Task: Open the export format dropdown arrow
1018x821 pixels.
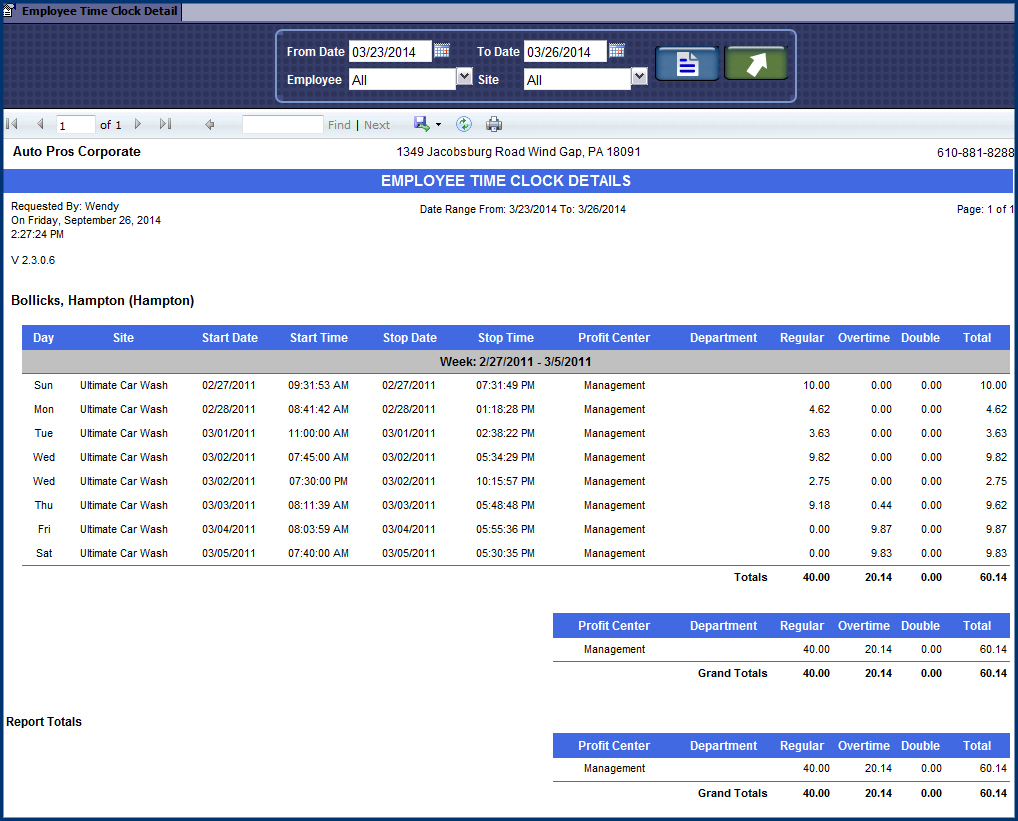Action: click(436, 123)
